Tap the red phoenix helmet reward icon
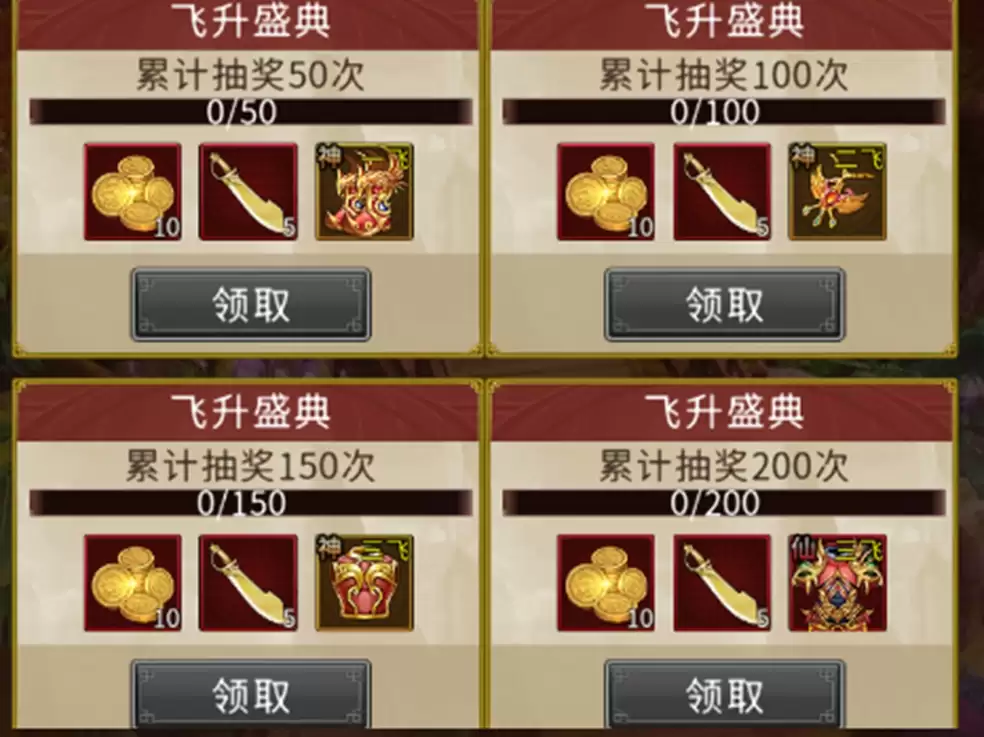984x737 pixels. (365, 192)
